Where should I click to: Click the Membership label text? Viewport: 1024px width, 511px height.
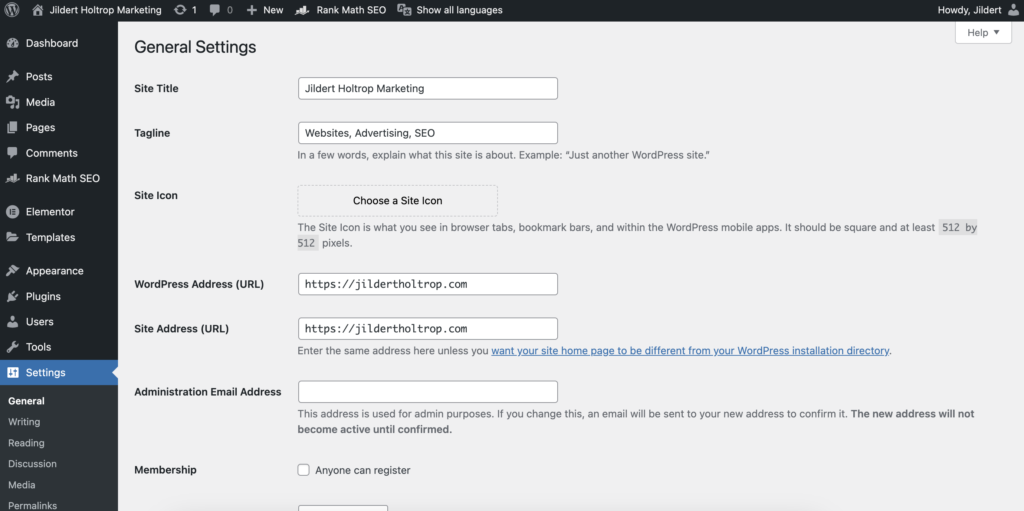pos(165,469)
